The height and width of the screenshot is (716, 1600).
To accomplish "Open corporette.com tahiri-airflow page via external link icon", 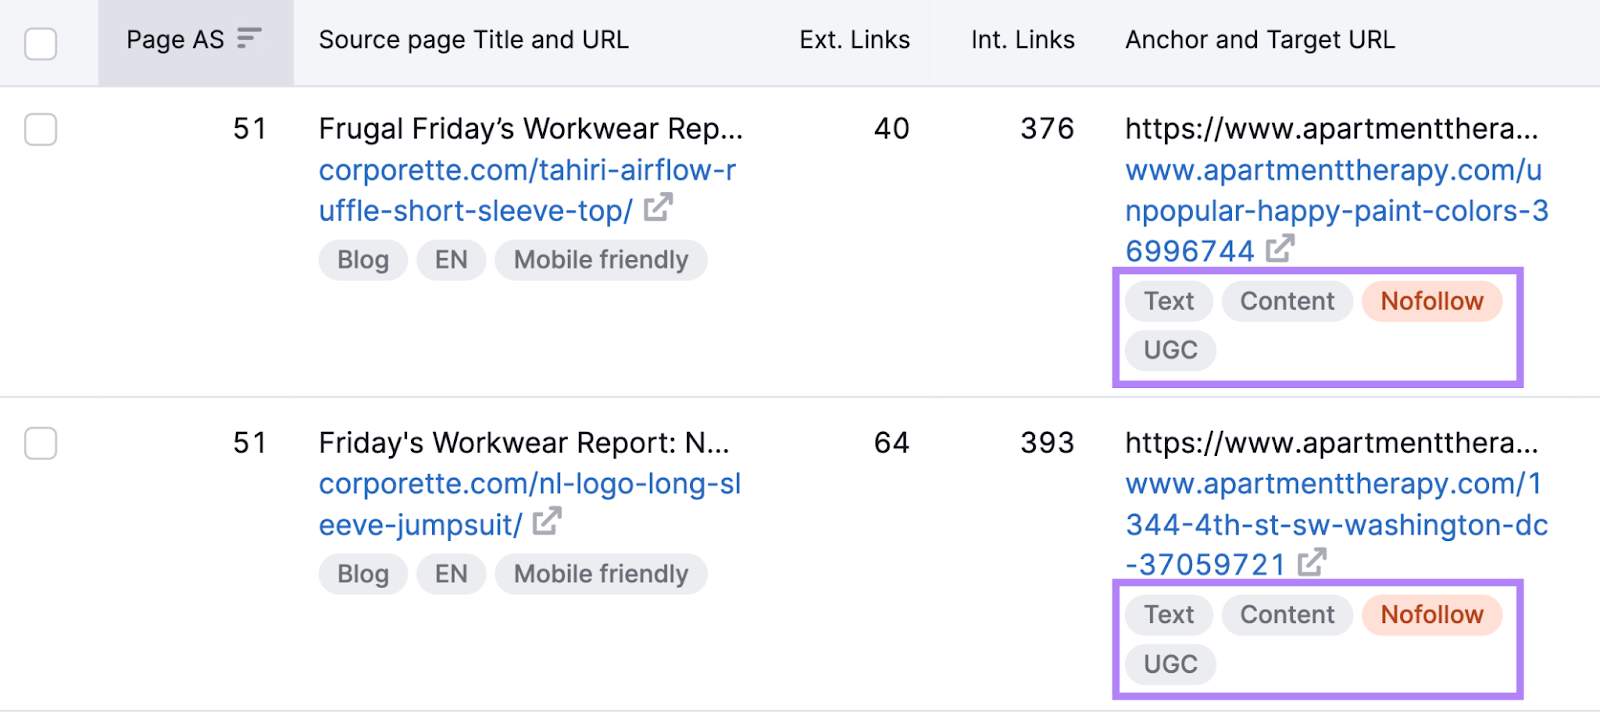I will click(x=659, y=209).
